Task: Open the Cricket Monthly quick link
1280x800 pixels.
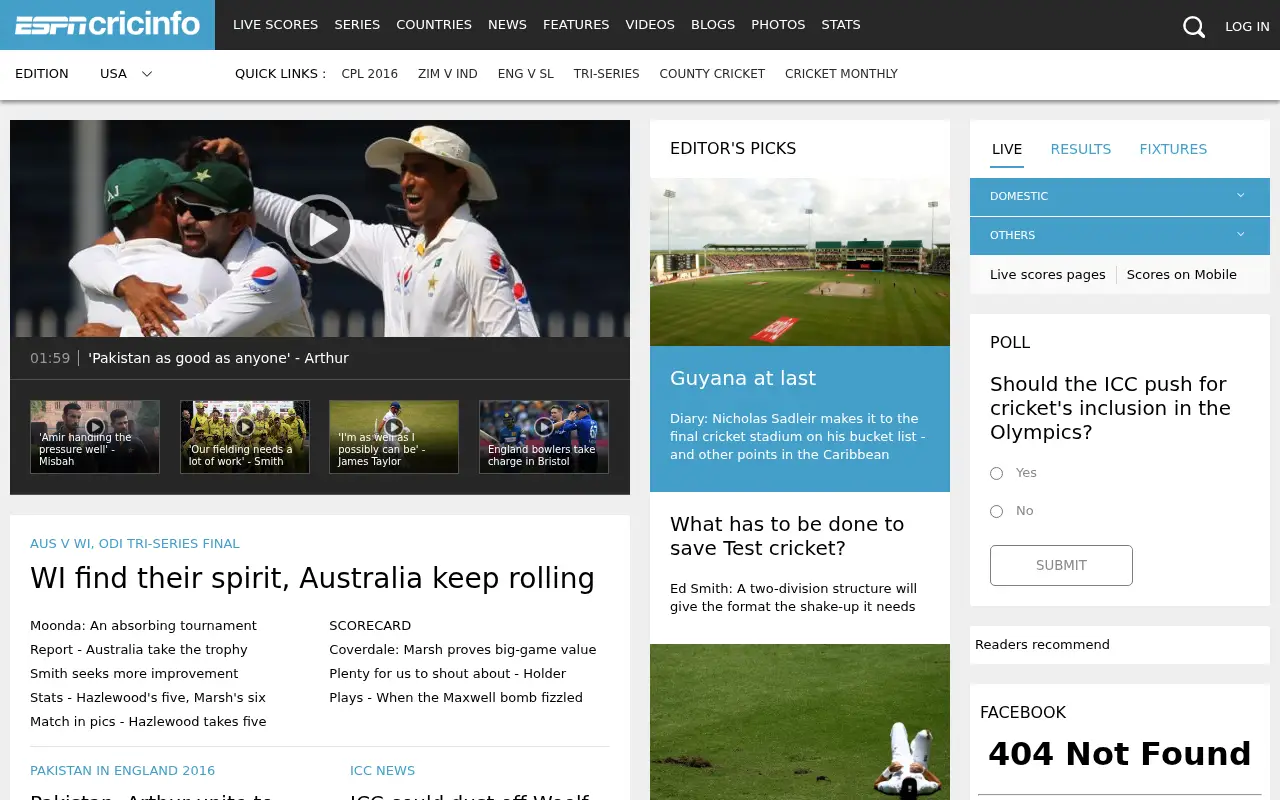Action: click(x=841, y=74)
